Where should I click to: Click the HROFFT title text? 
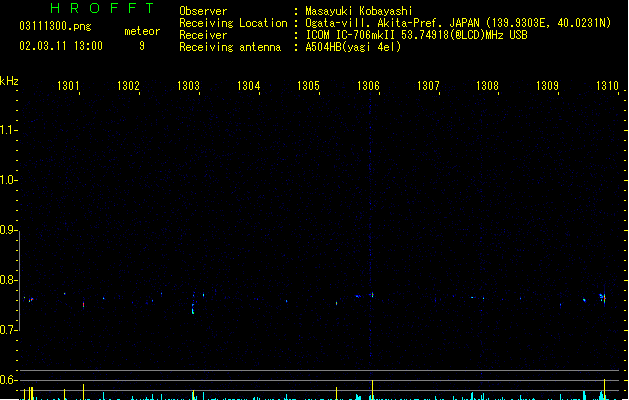click(x=102, y=8)
